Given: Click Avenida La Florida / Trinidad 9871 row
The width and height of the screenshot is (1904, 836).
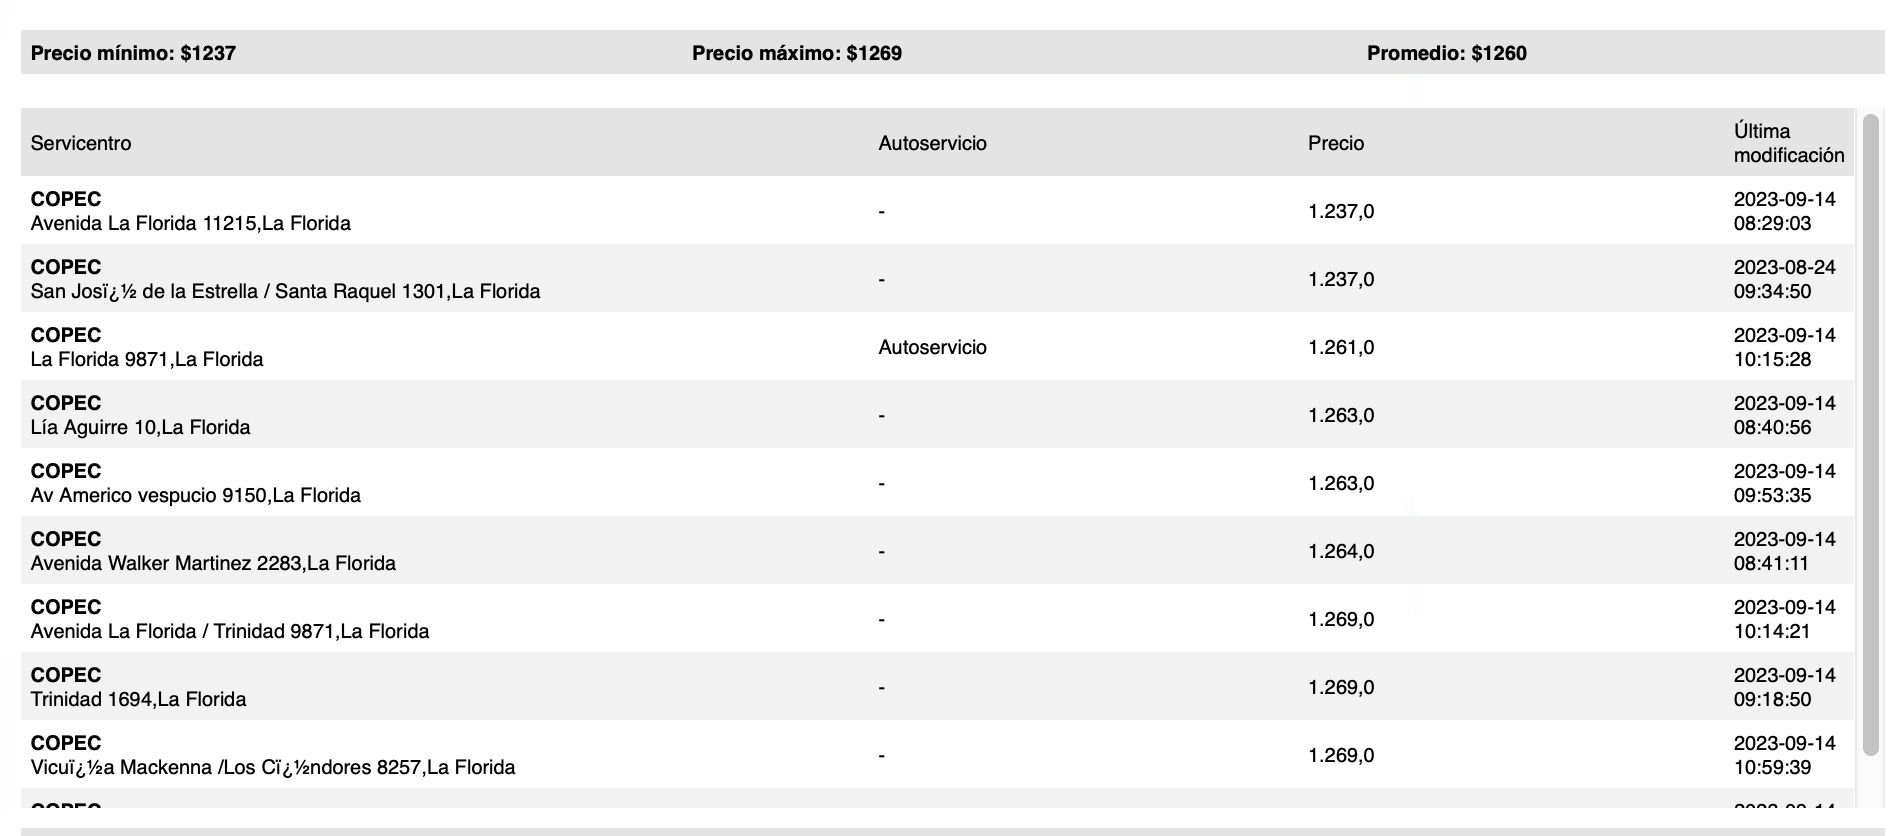Looking at the screenshot, I should [x=229, y=631].
